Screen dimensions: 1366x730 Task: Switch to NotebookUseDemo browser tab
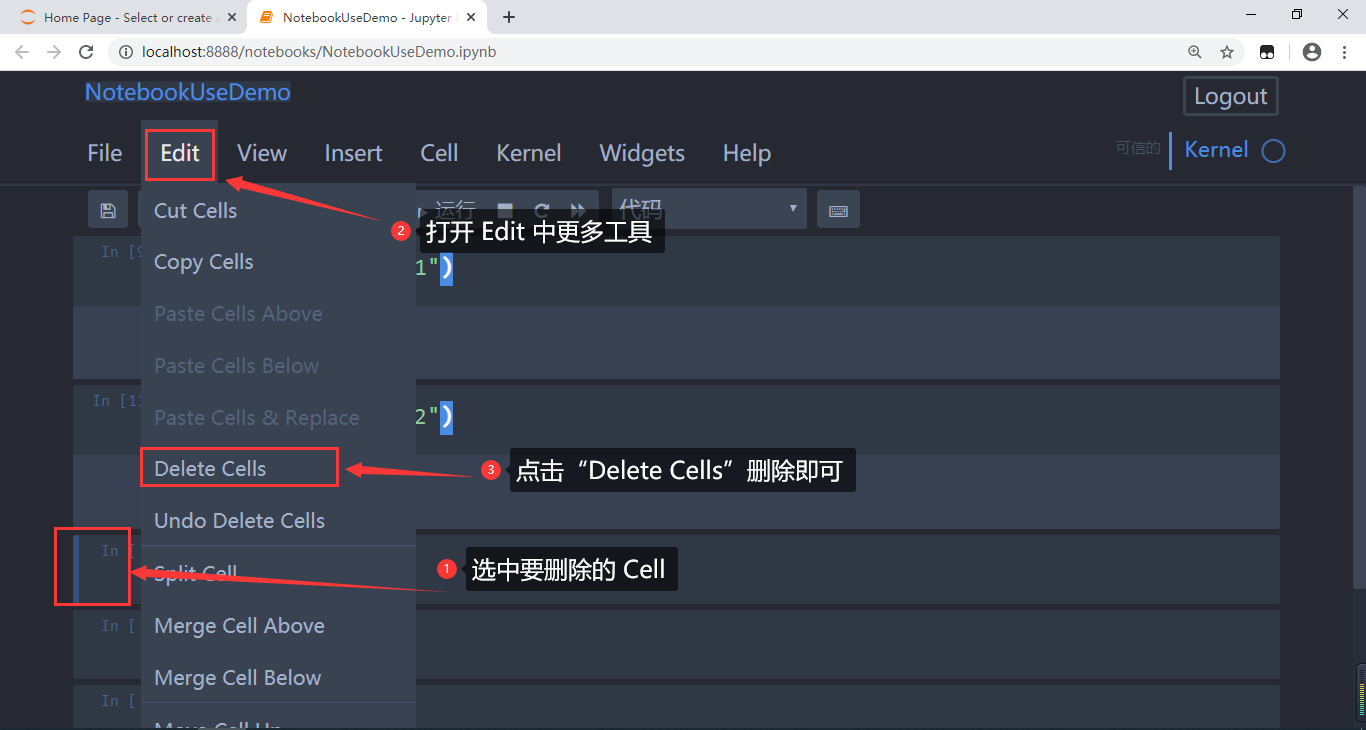pyautogui.click(x=368, y=17)
